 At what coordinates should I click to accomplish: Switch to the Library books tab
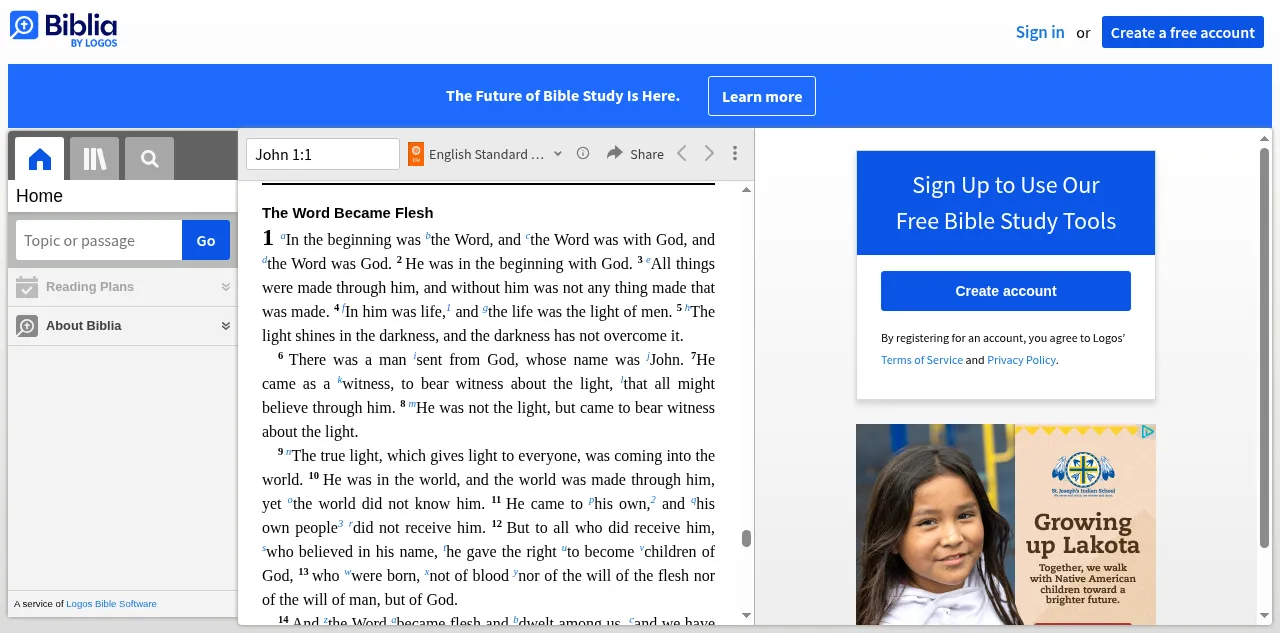click(95, 159)
